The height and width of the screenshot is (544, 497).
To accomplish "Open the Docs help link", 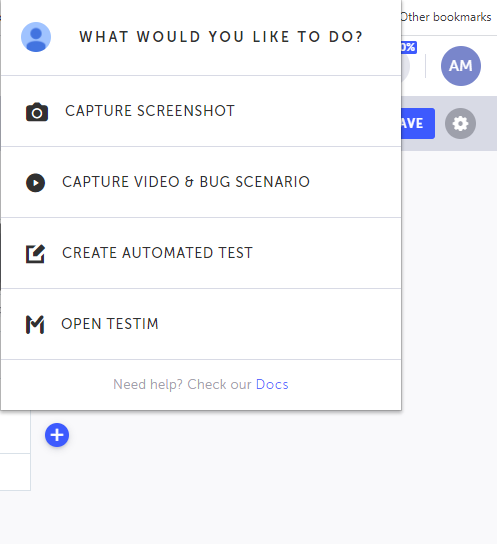I will pyautogui.click(x=272, y=384).
